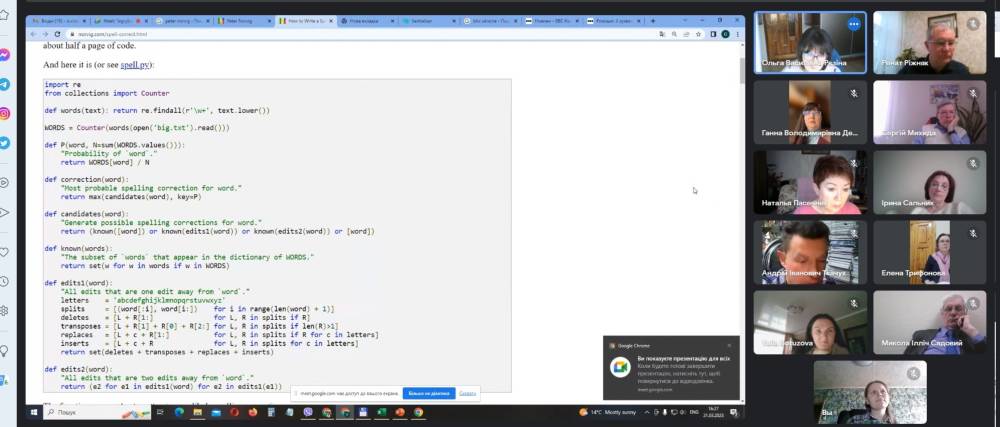Open Messenger from the left sidebar
Image resolution: width=1000 pixels, height=427 pixels.
[x=5, y=55]
